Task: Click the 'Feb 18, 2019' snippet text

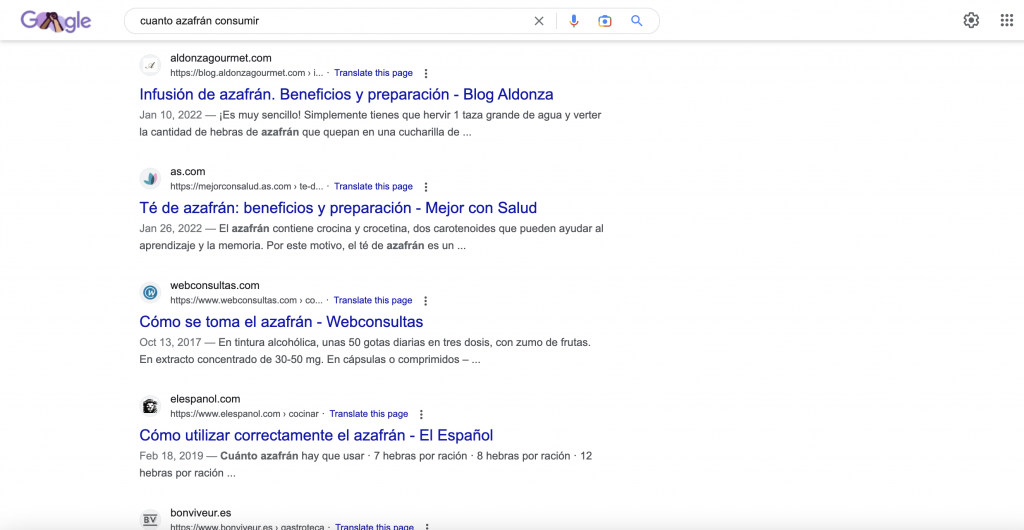Action: pyautogui.click(x=170, y=456)
